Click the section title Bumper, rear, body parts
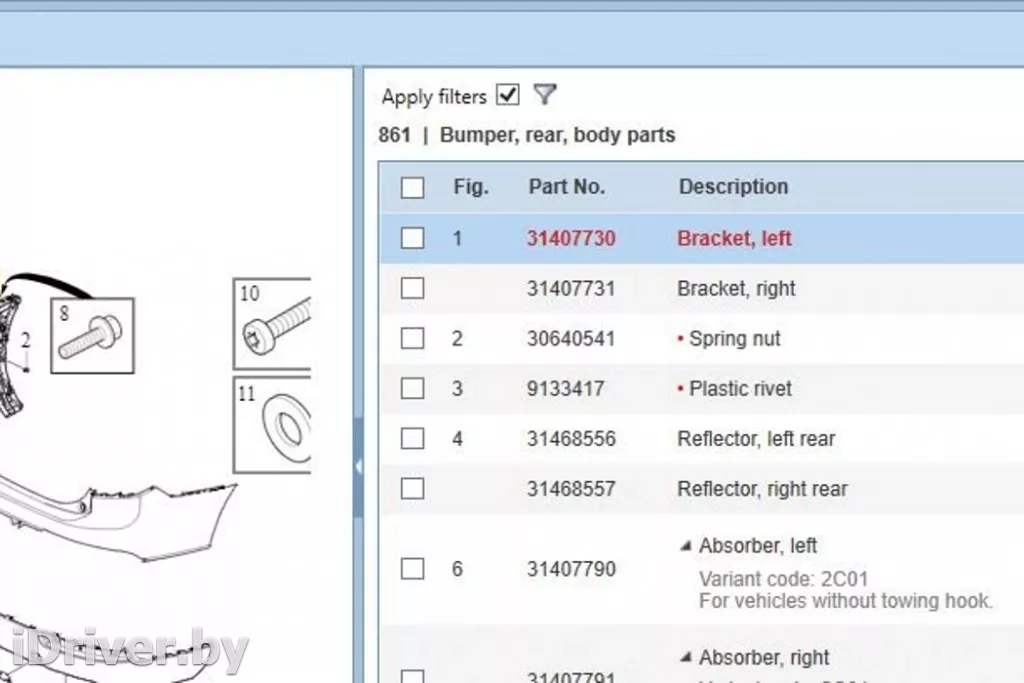 pyautogui.click(x=558, y=135)
